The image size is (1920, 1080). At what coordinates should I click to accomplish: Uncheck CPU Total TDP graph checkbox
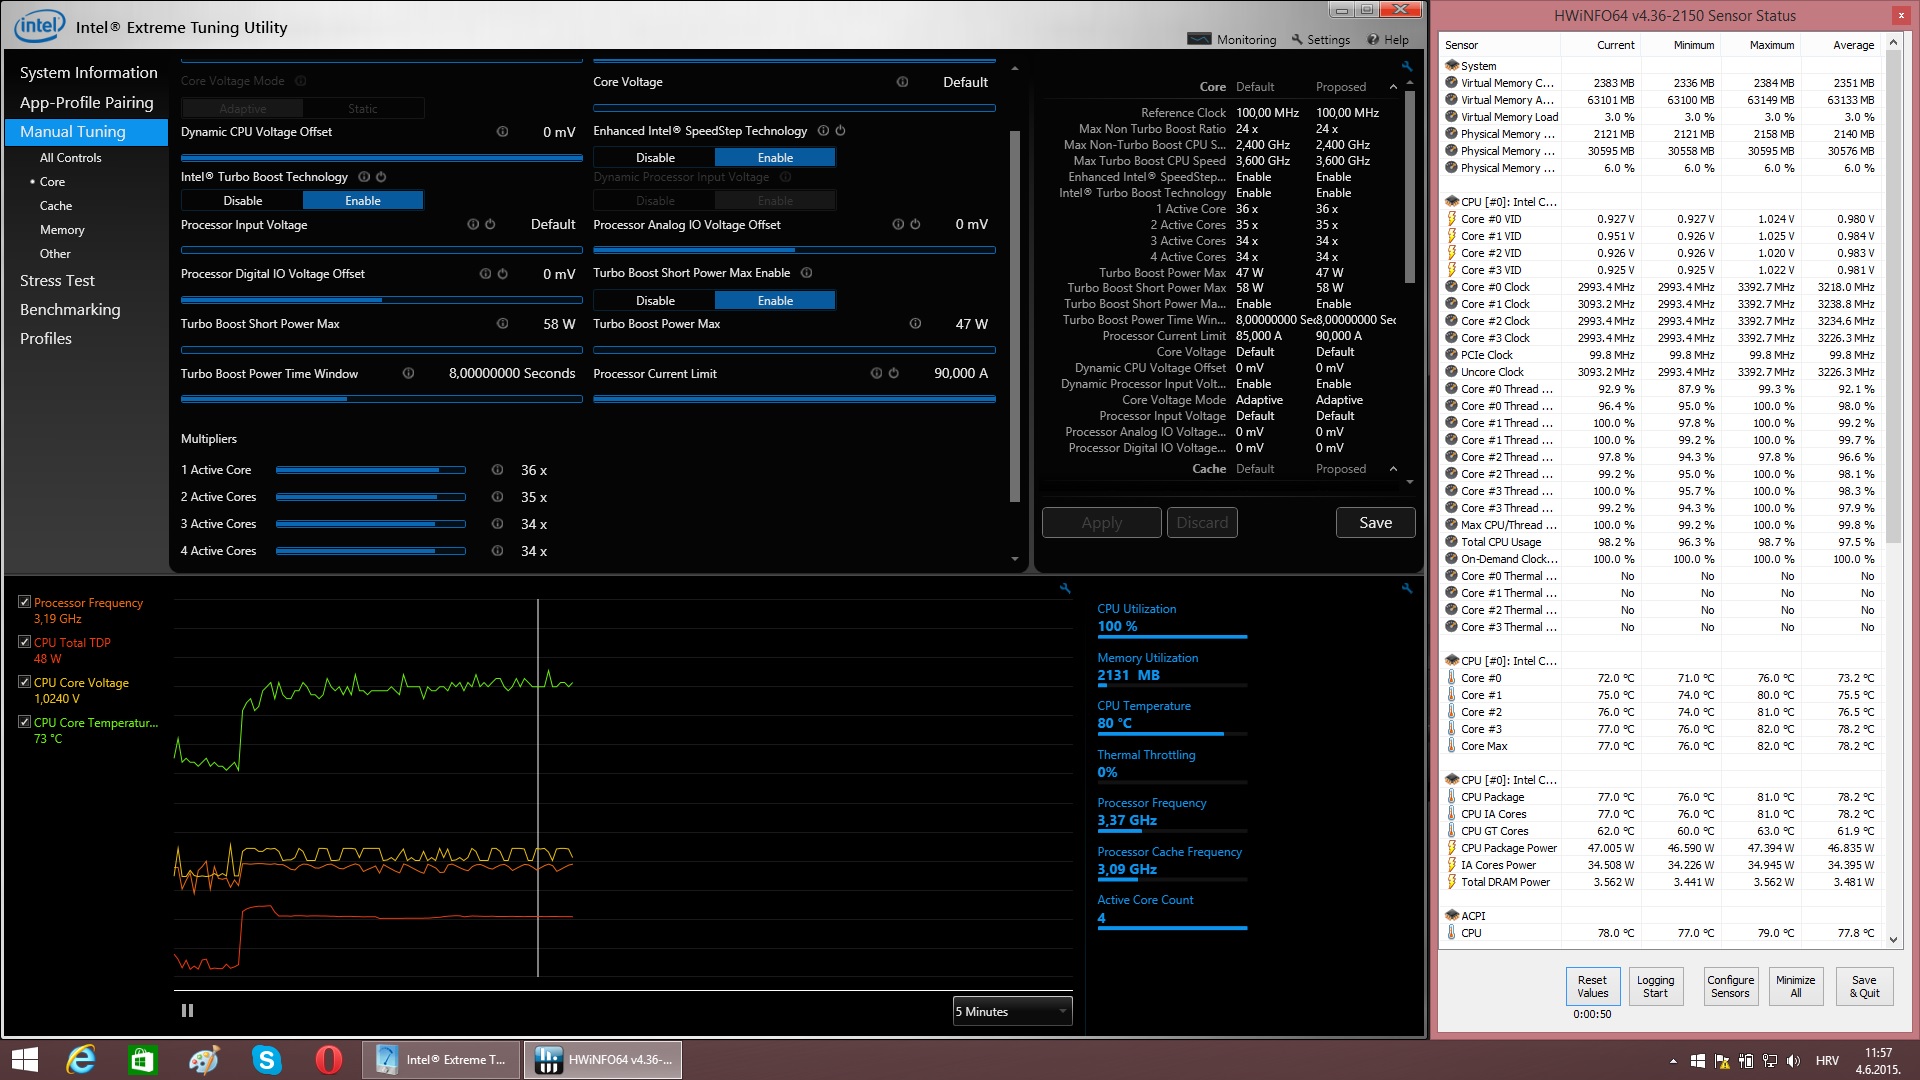point(25,642)
